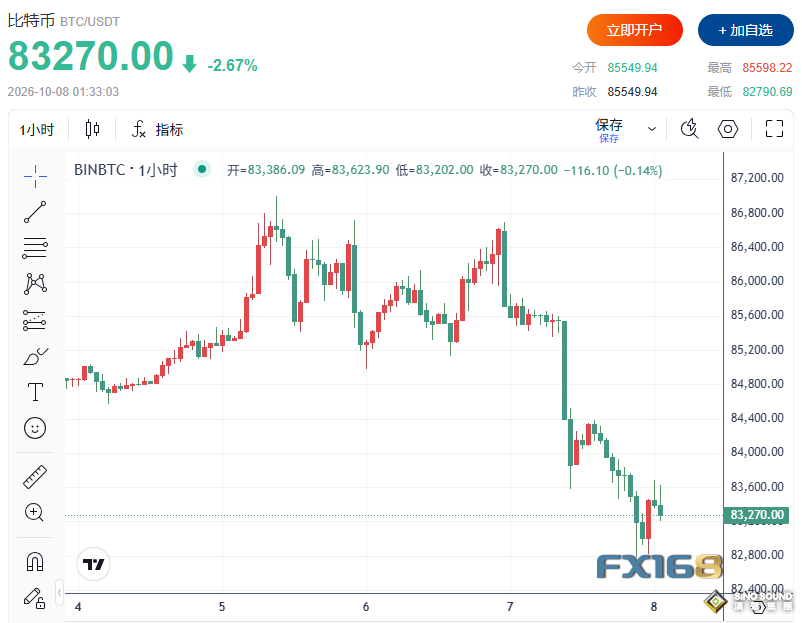The image size is (802, 623).
Task: Open the Fibonacci retracement tool
Action: point(35,248)
